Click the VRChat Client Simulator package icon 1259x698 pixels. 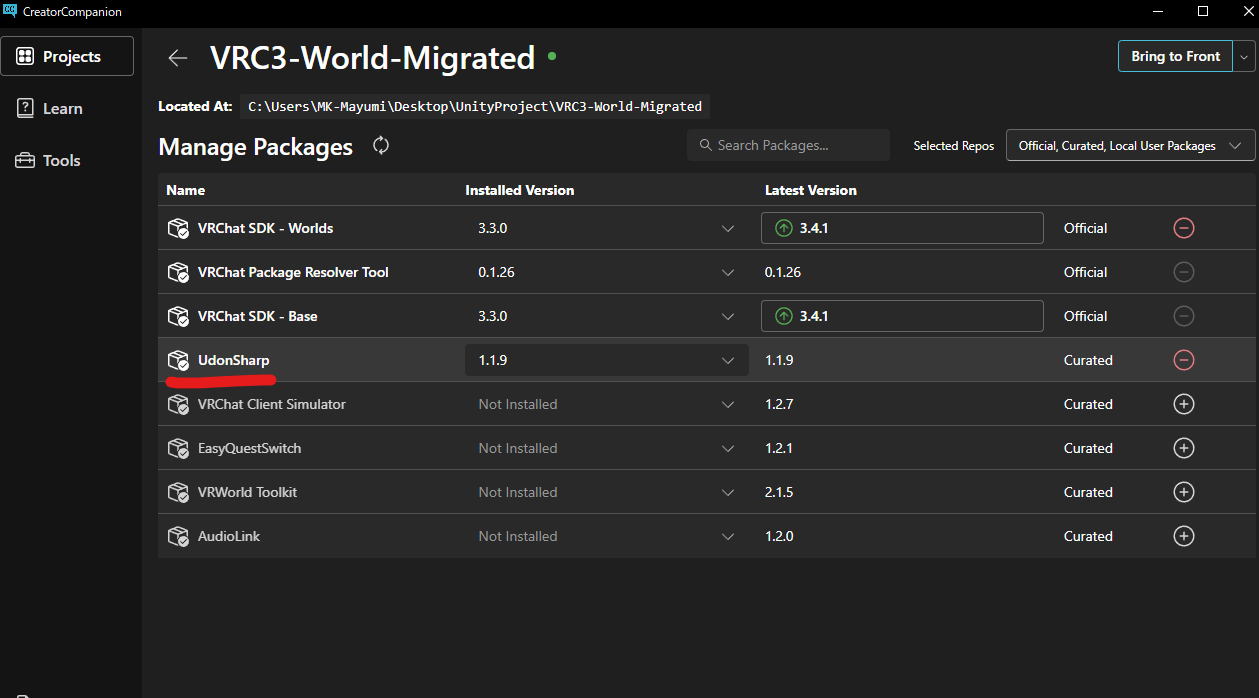(178, 405)
